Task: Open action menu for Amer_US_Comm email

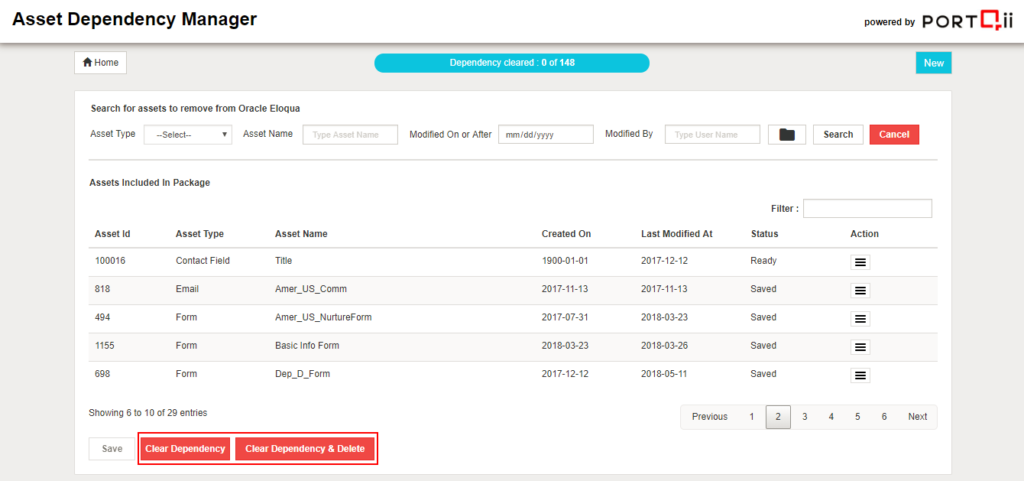Action: pos(860,290)
